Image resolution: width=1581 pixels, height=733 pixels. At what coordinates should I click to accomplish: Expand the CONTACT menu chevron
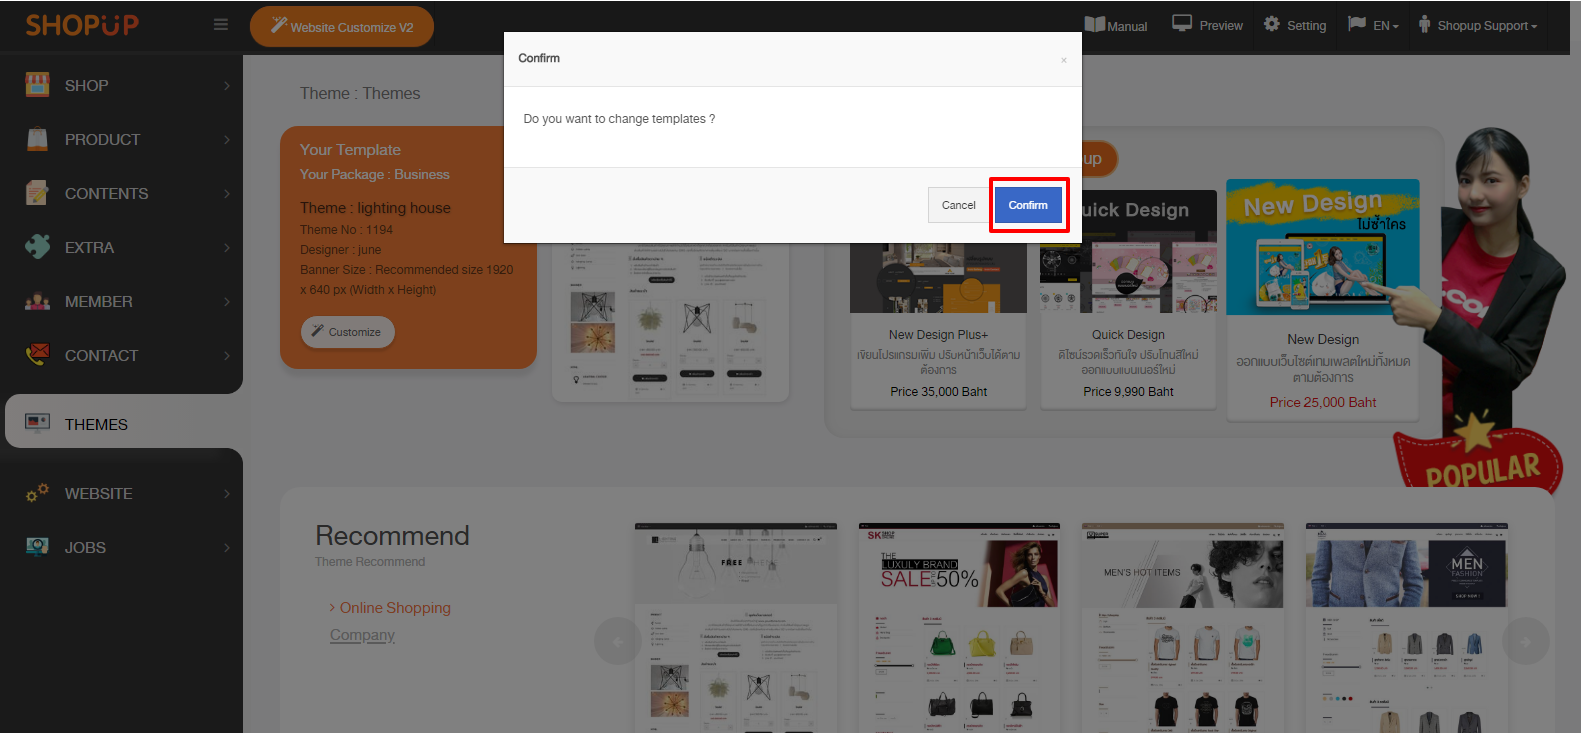227,356
